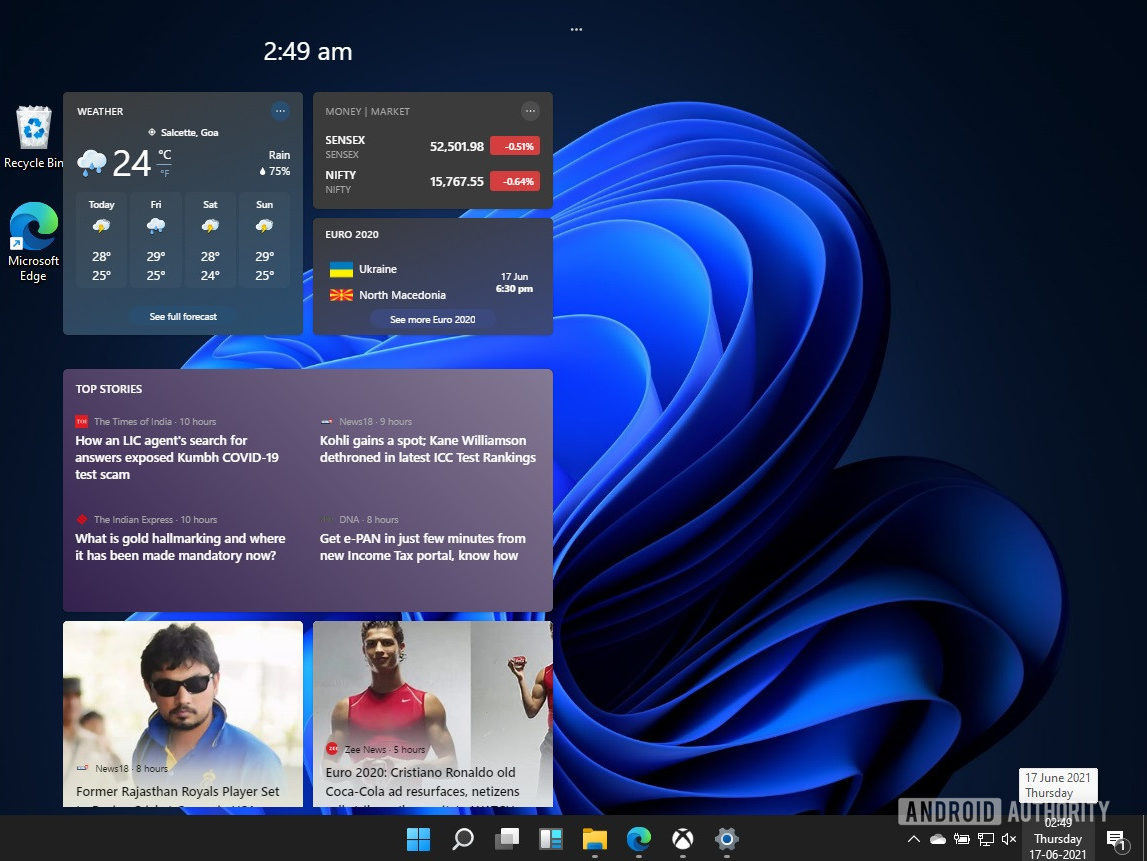
Task: Open the gold hallmarking news story
Action: click(x=180, y=547)
